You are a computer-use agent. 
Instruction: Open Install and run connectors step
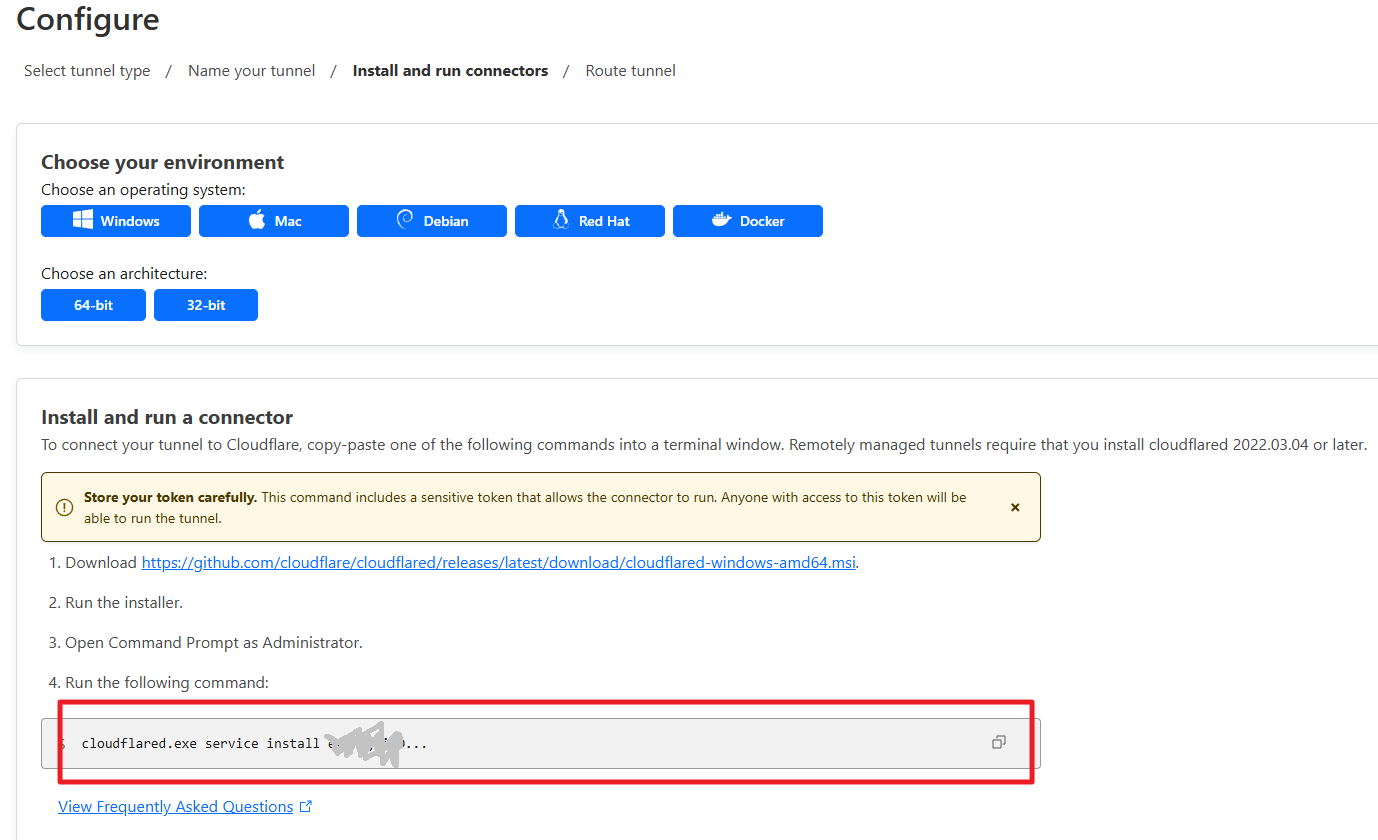(x=450, y=71)
